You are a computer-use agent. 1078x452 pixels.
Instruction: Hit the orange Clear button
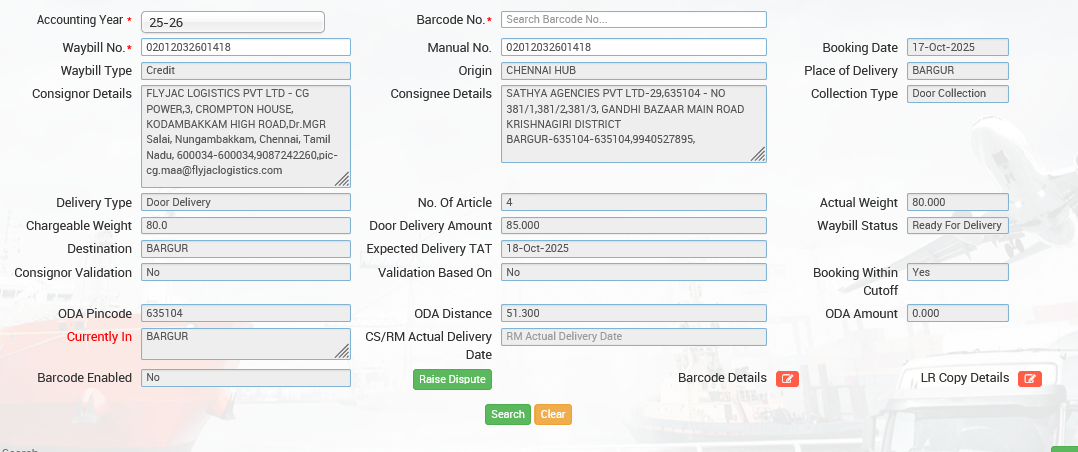552,414
